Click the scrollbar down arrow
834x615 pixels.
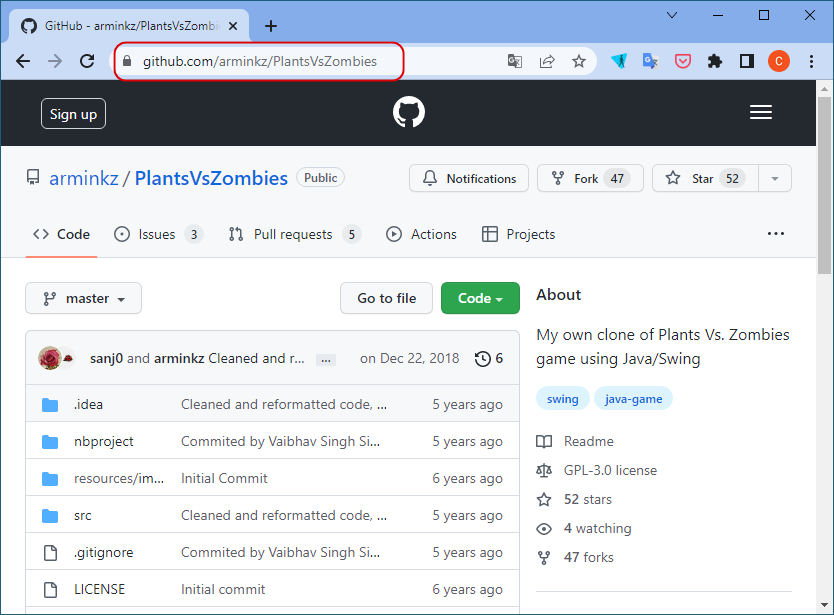tap(824, 605)
